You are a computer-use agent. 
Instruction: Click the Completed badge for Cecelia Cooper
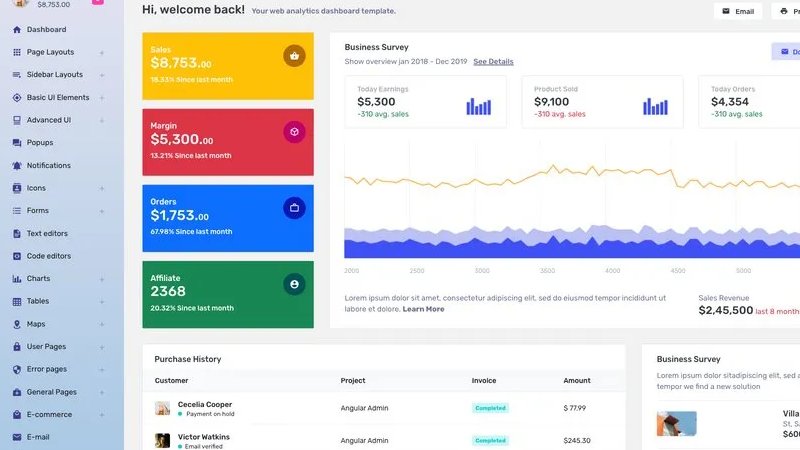(490, 408)
